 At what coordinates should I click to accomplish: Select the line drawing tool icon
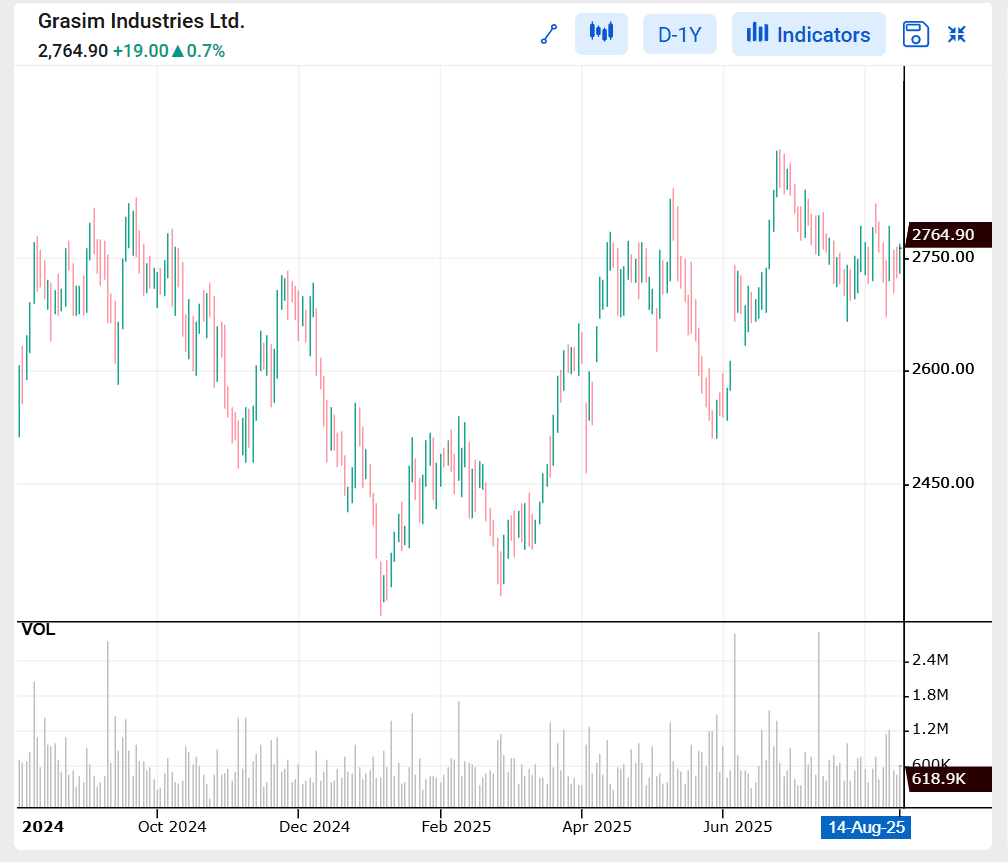(549, 34)
